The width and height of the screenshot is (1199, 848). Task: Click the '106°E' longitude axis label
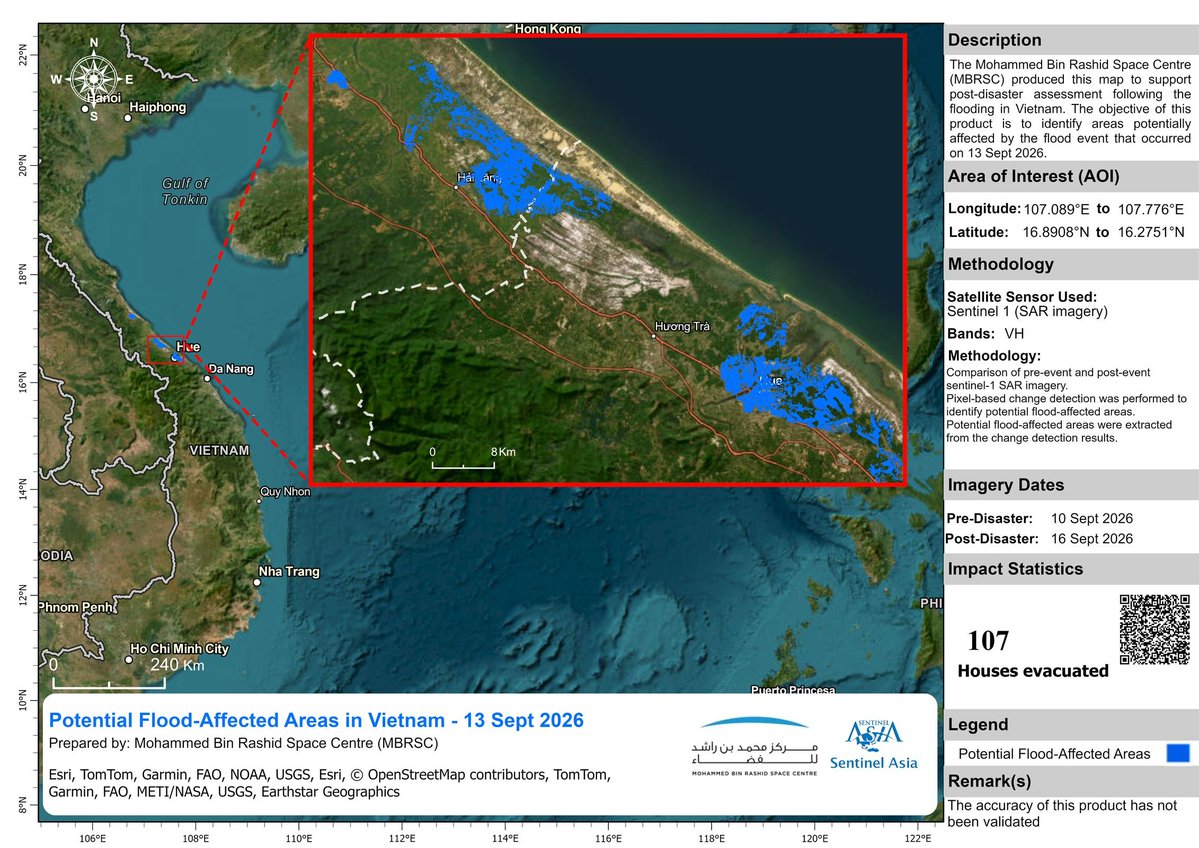click(93, 839)
